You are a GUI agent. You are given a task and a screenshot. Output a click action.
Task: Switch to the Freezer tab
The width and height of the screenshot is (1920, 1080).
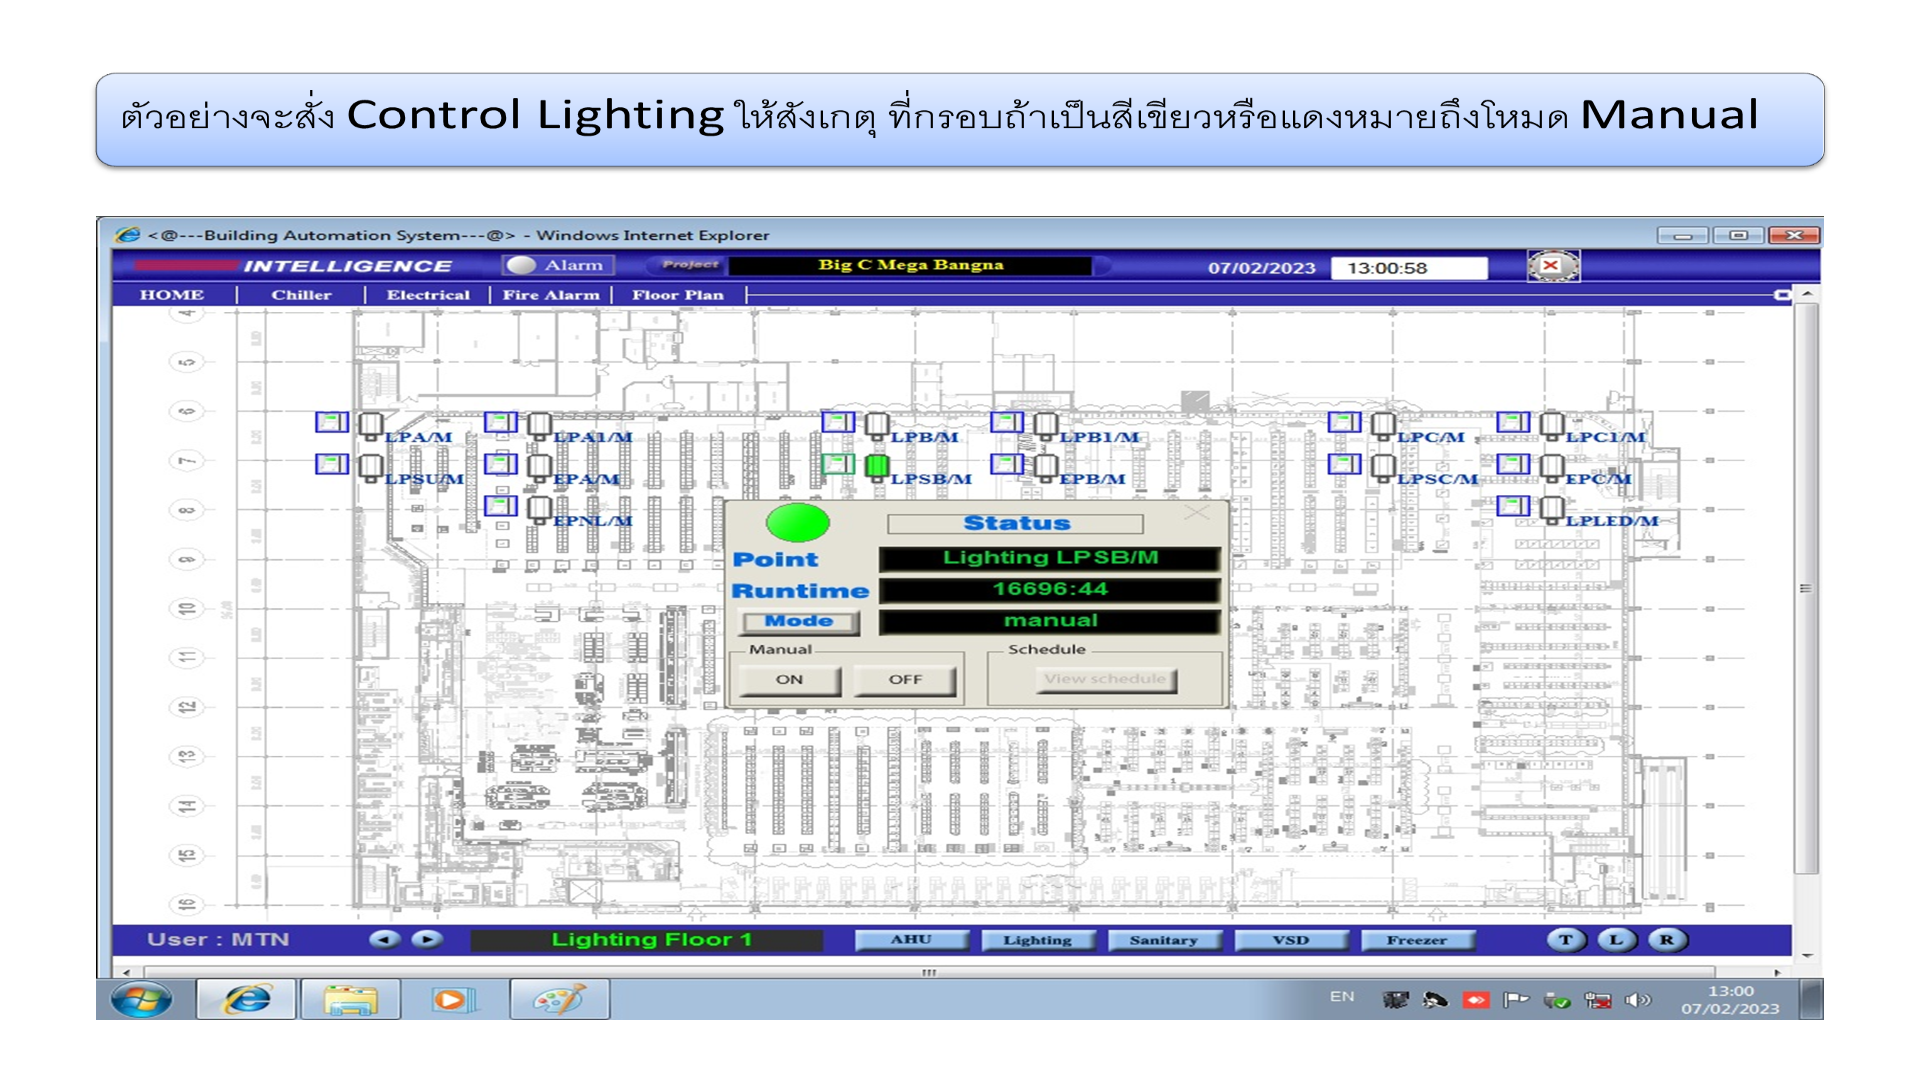tap(1417, 940)
